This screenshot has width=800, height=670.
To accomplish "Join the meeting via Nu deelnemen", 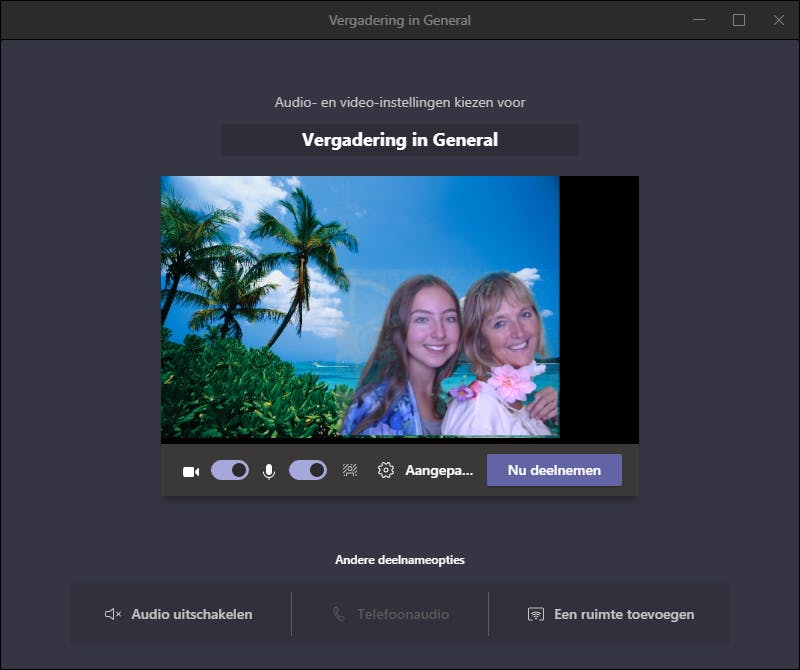I will coord(554,469).
